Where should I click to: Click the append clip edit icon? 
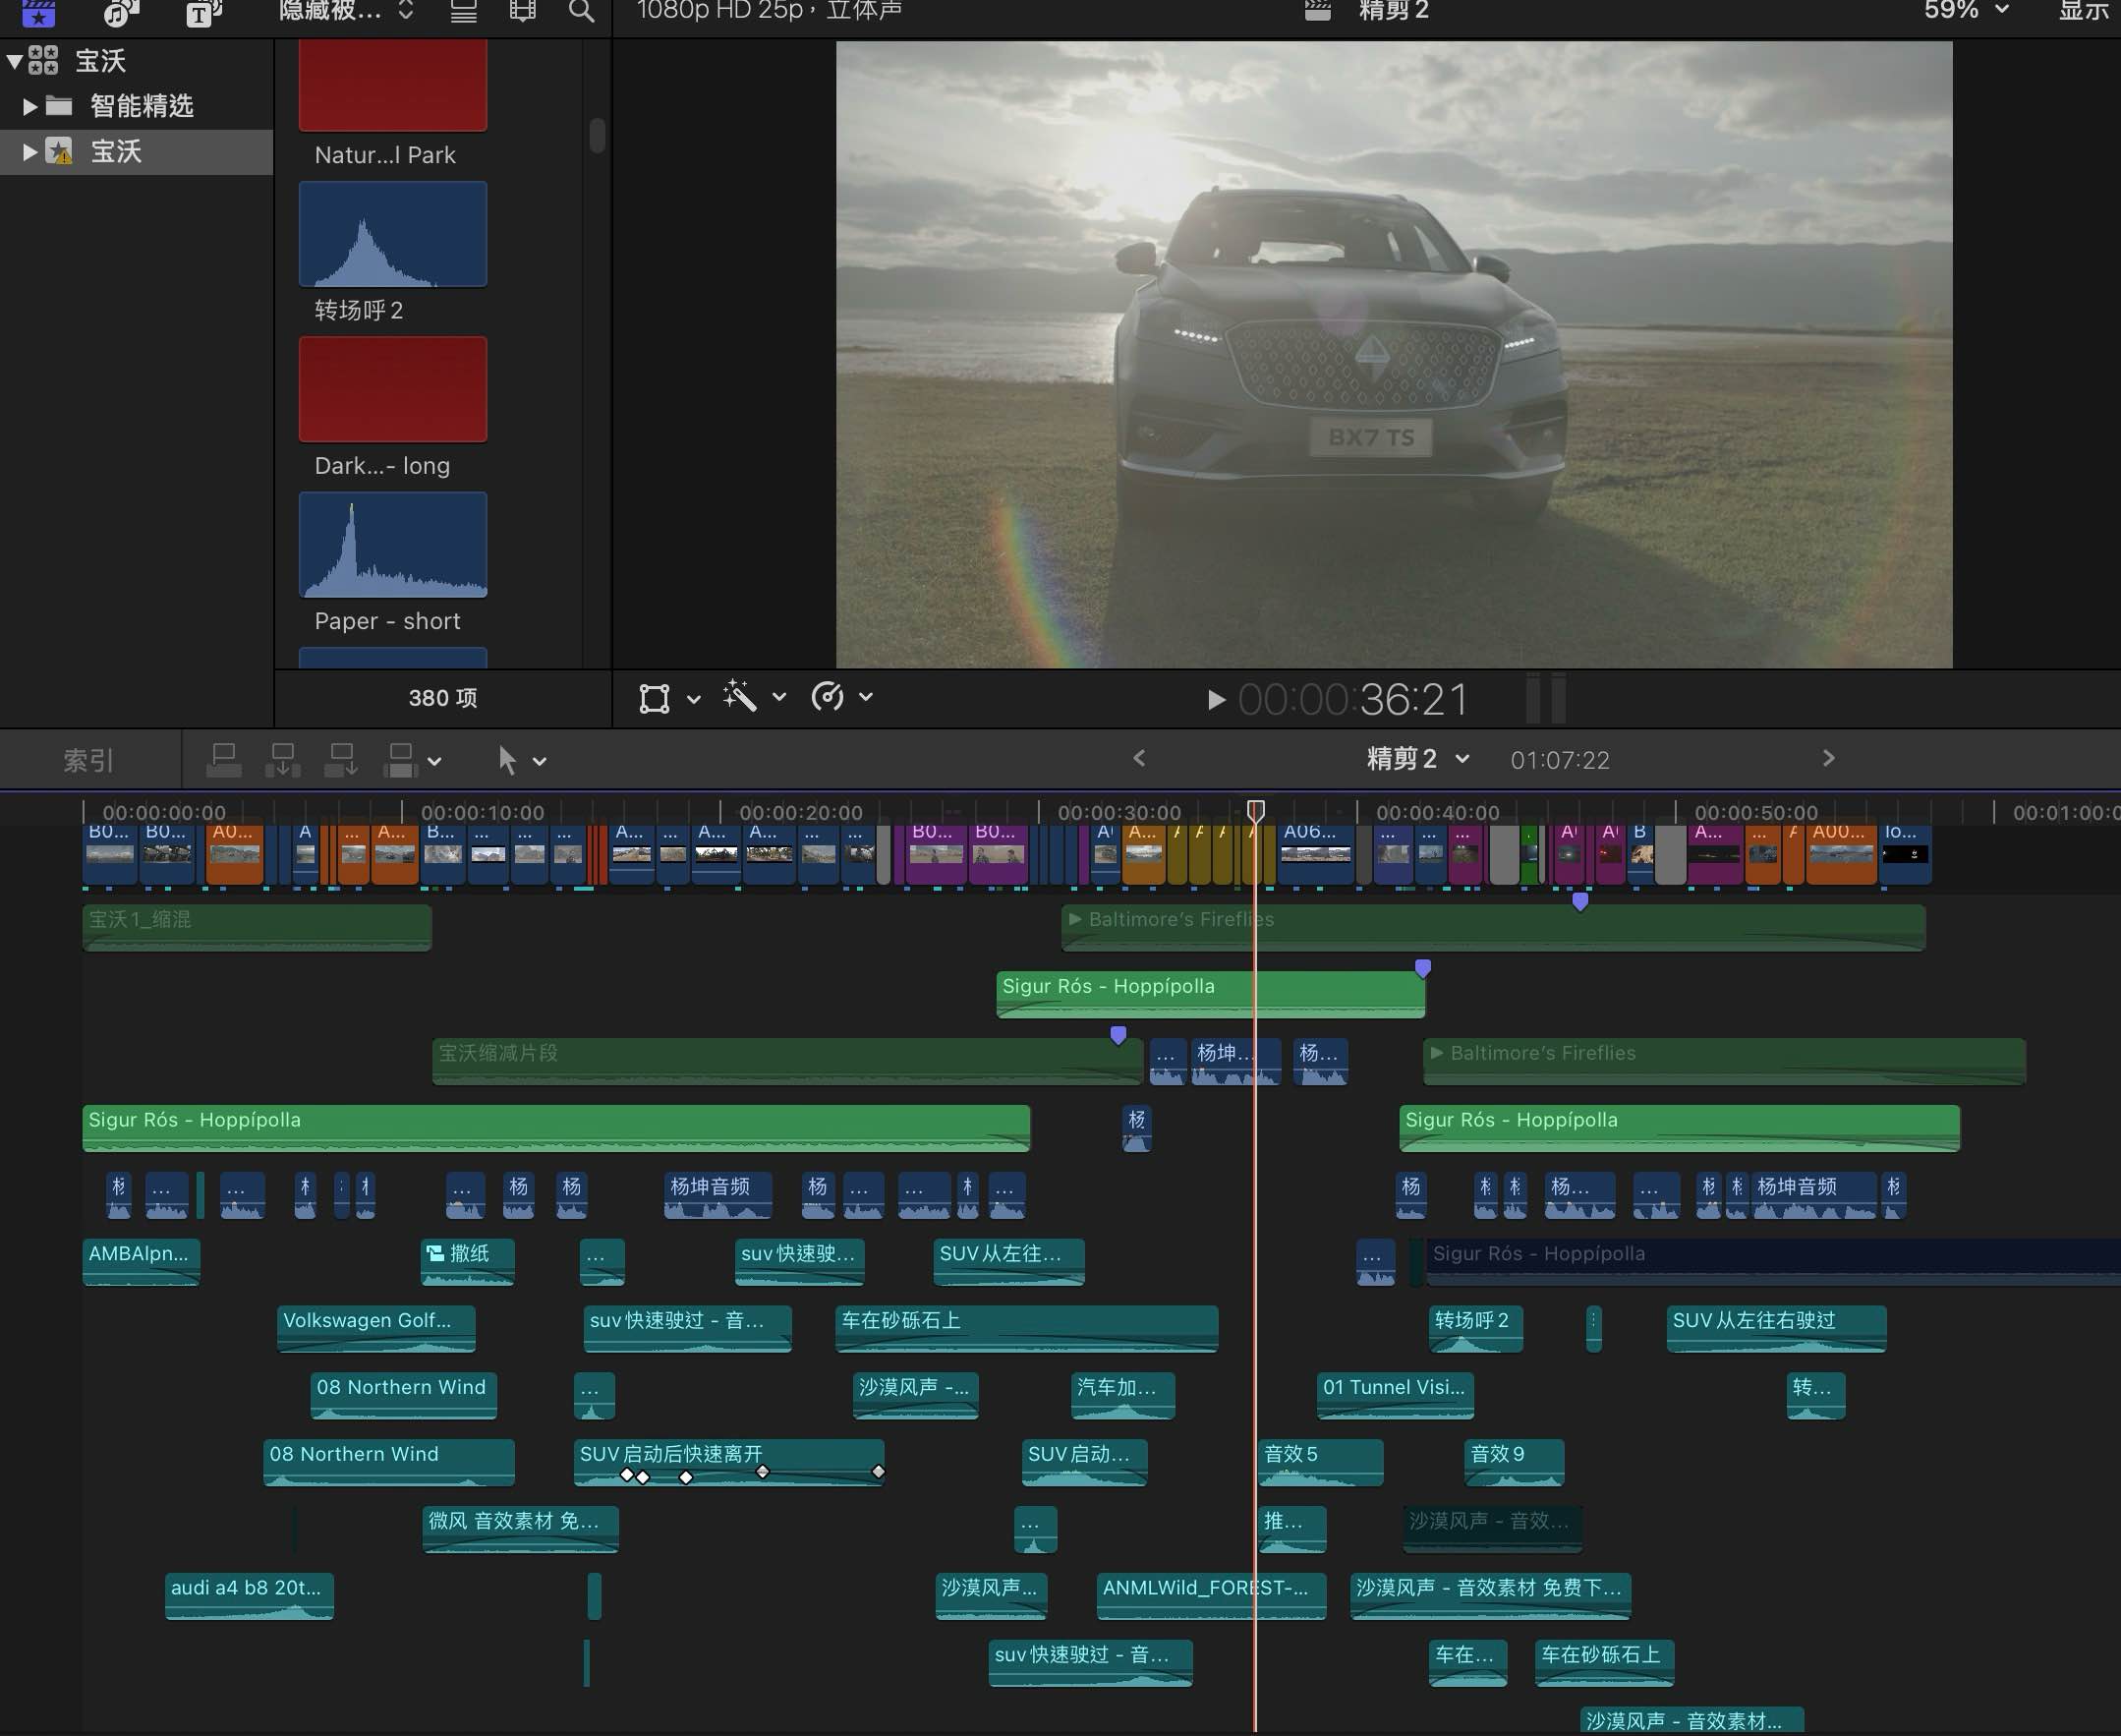pos(341,760)
